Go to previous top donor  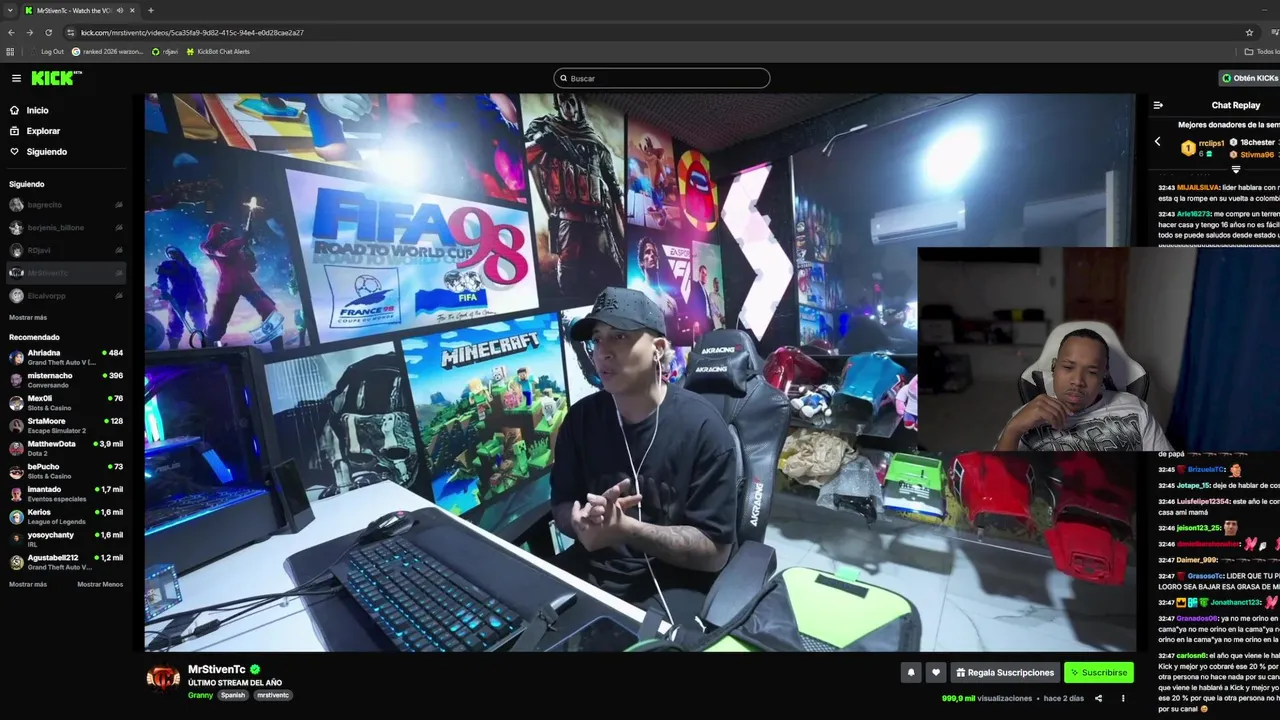click(1158, 142)
